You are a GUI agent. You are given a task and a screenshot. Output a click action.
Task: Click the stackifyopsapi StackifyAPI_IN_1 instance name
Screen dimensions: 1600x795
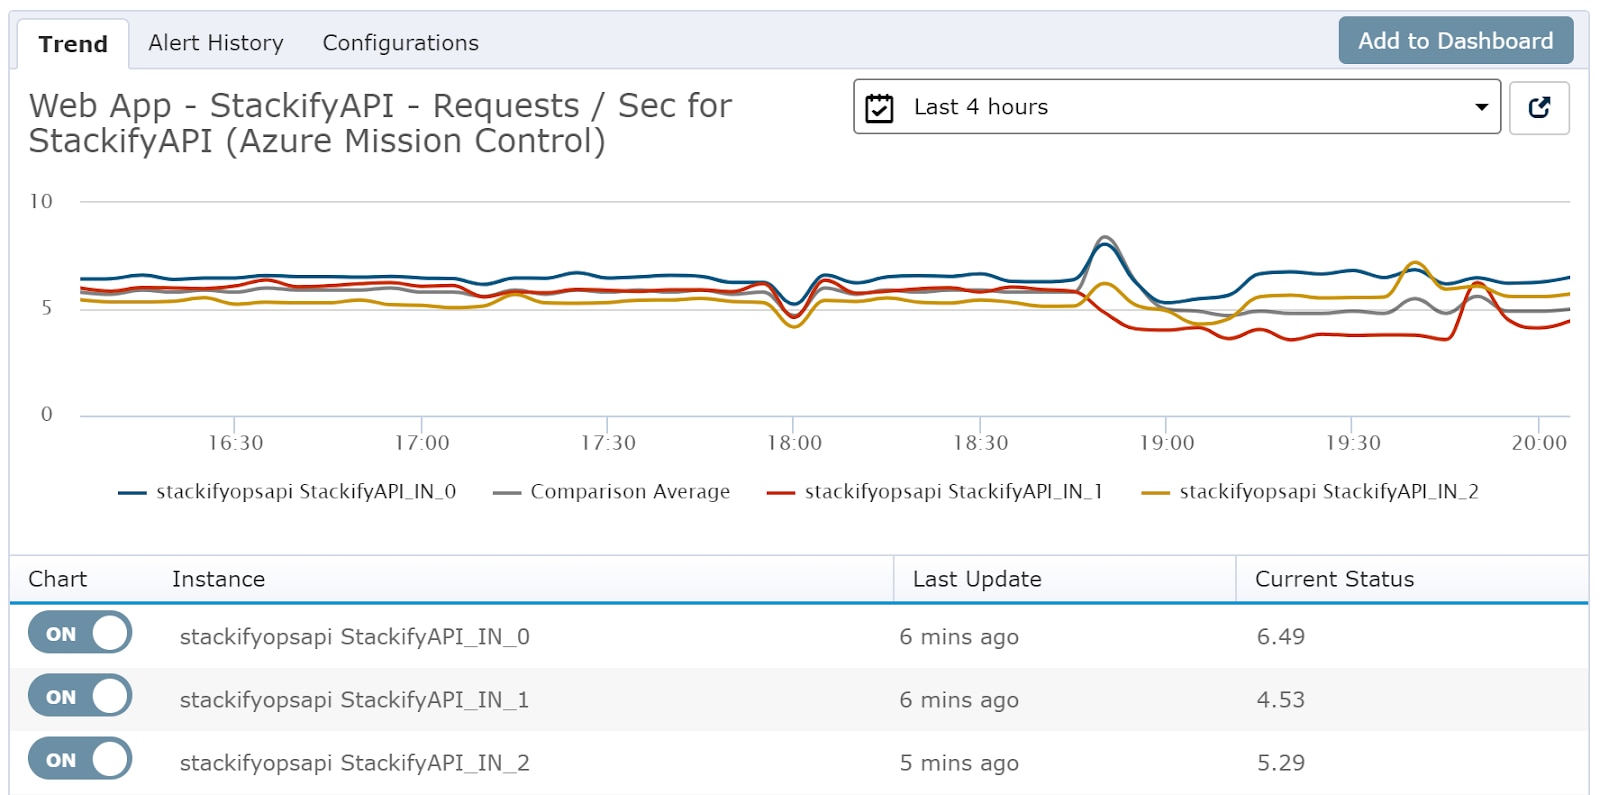[356, 700]
